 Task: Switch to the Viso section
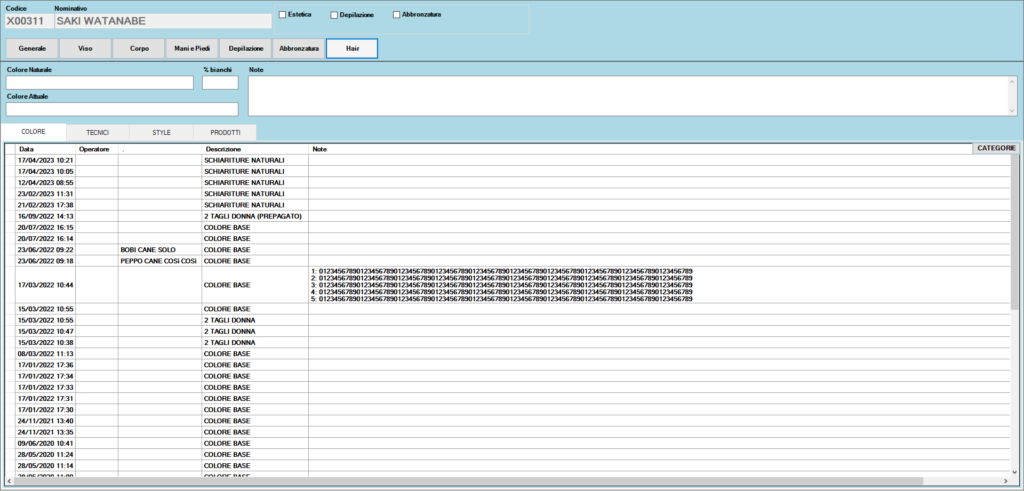pos(85,48)
